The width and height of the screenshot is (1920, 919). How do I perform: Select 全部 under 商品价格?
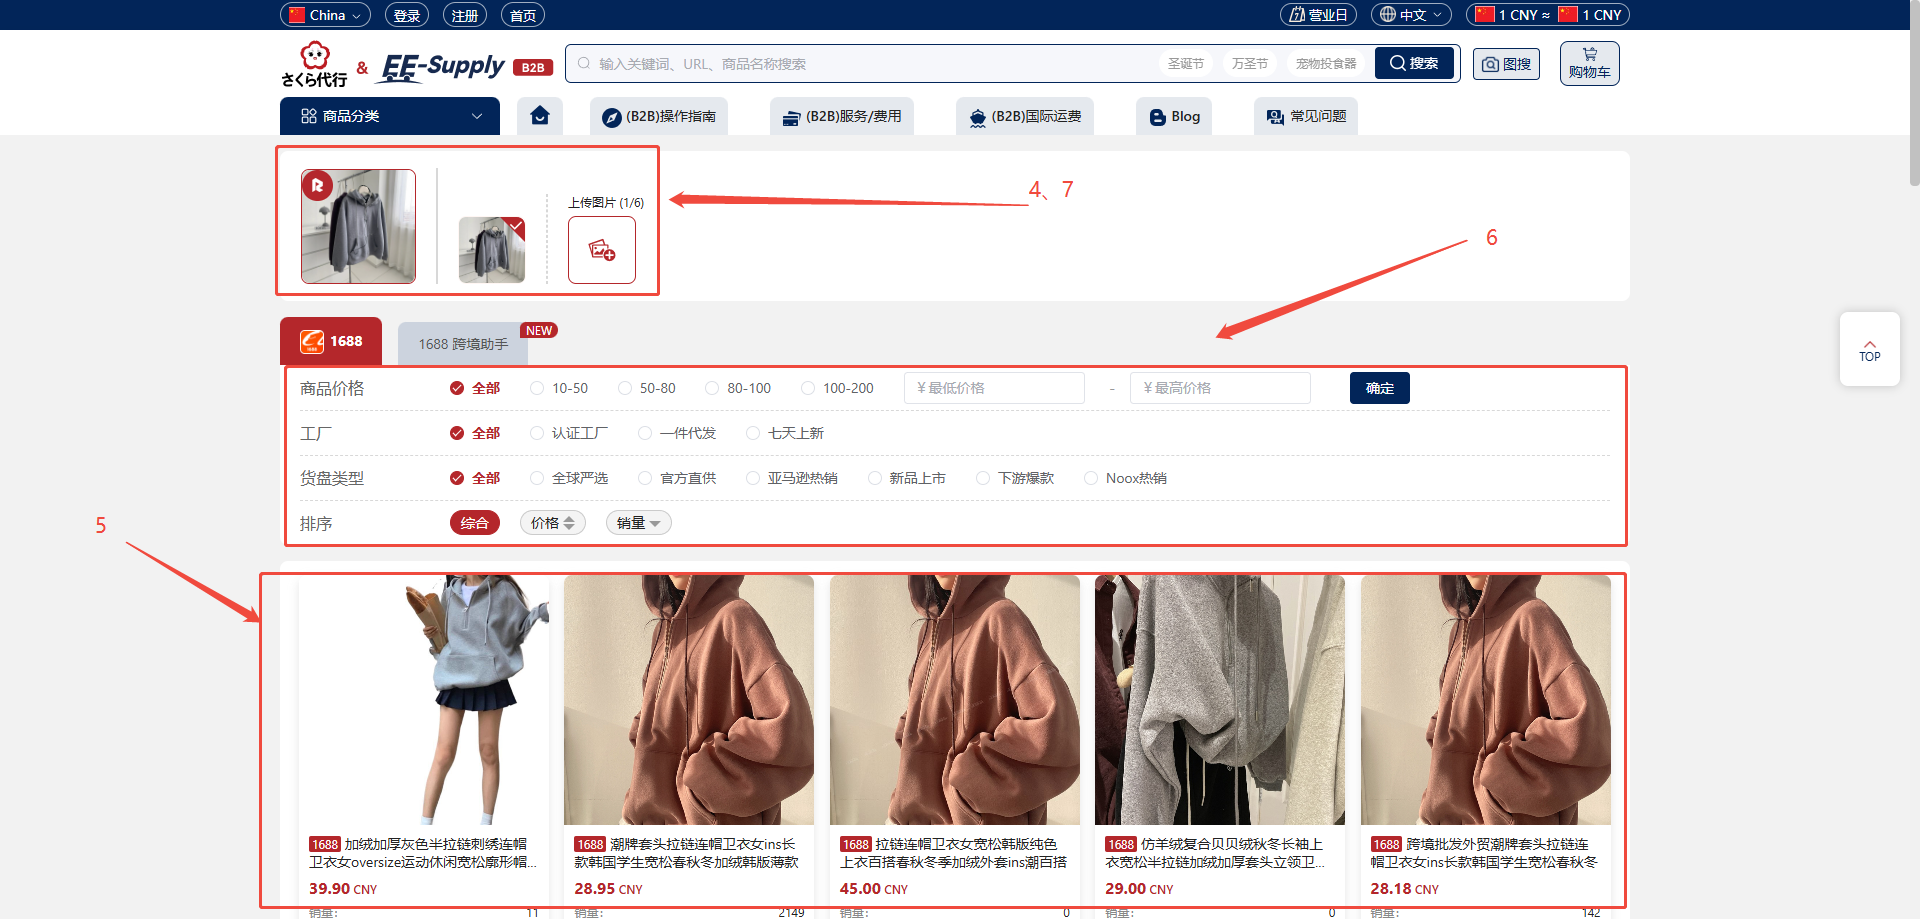pos(475,388)
